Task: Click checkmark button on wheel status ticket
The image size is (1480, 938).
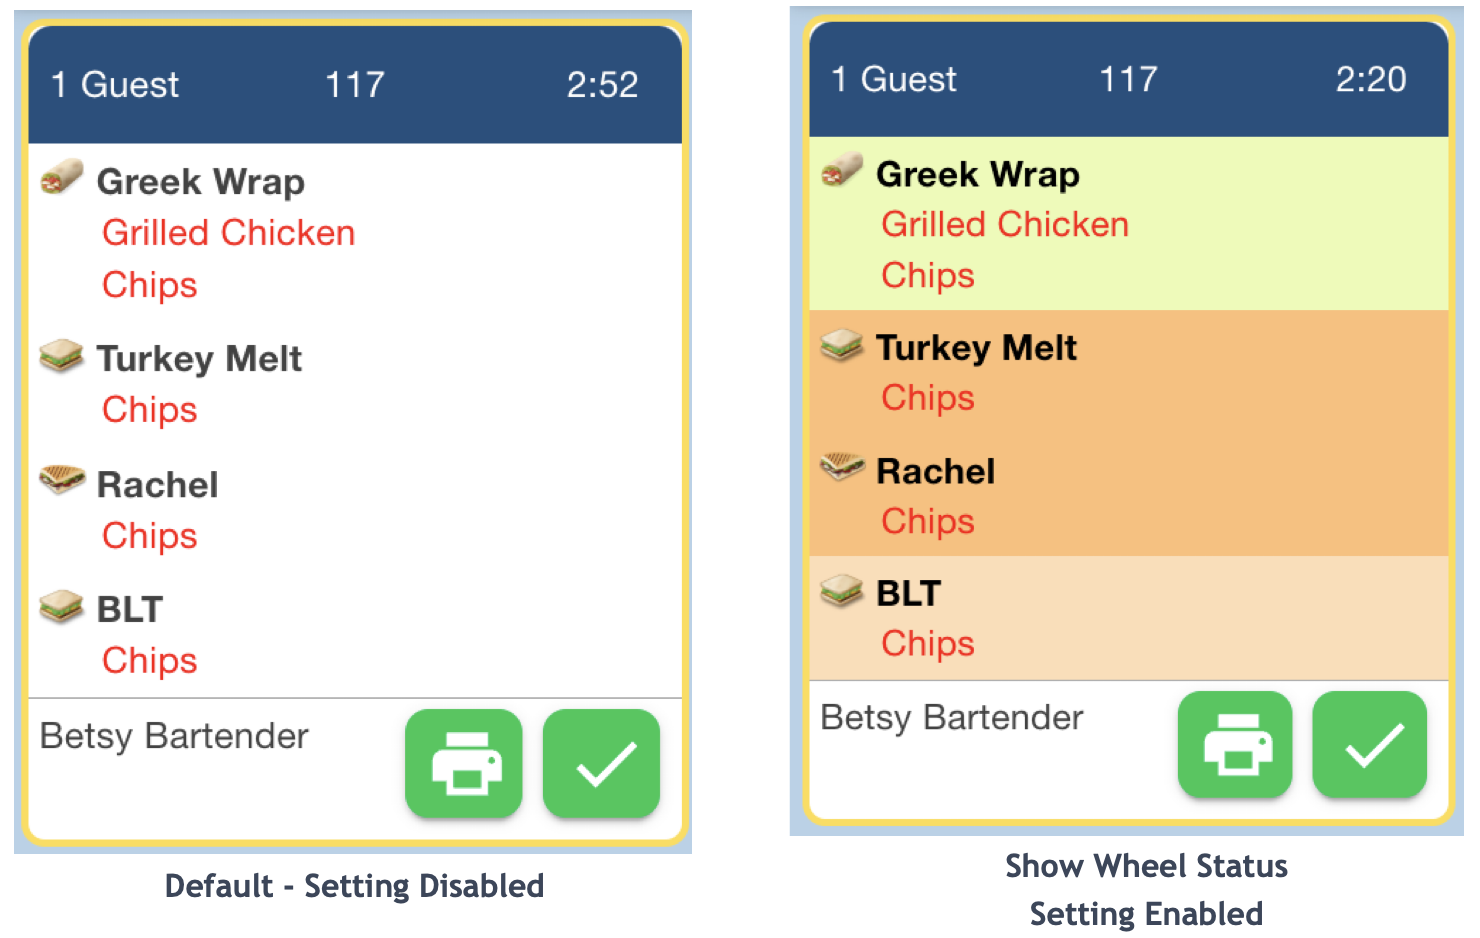Action: click(1370, 744)
